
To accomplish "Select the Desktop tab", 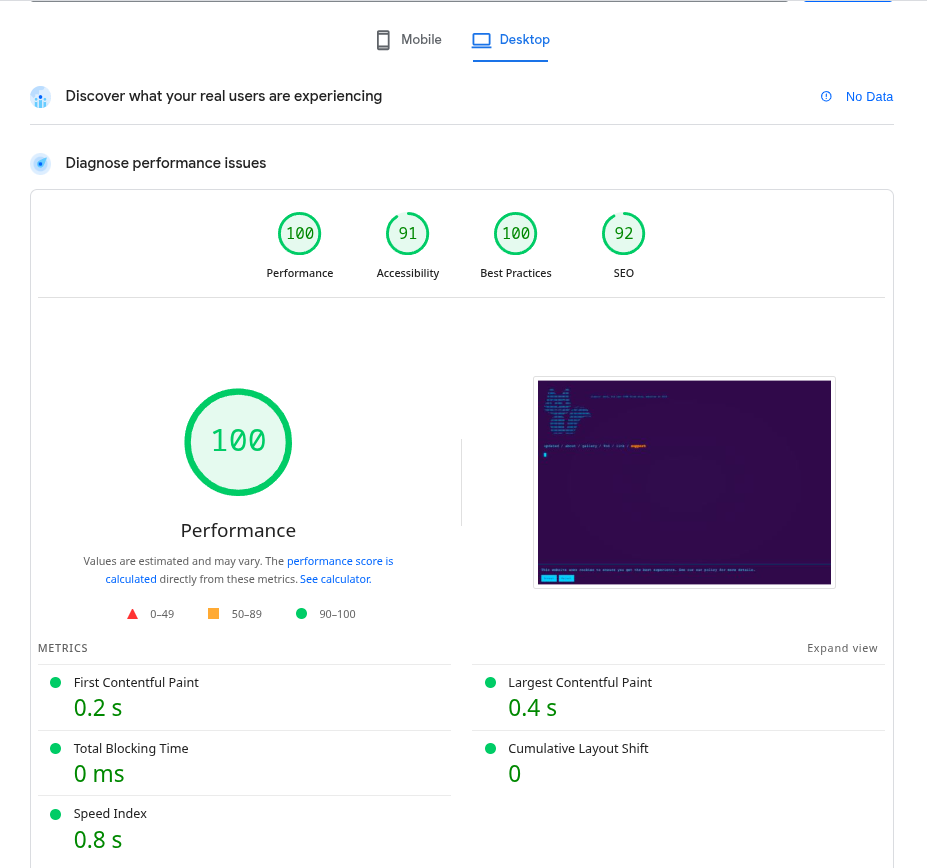I will tap(511, 40).
